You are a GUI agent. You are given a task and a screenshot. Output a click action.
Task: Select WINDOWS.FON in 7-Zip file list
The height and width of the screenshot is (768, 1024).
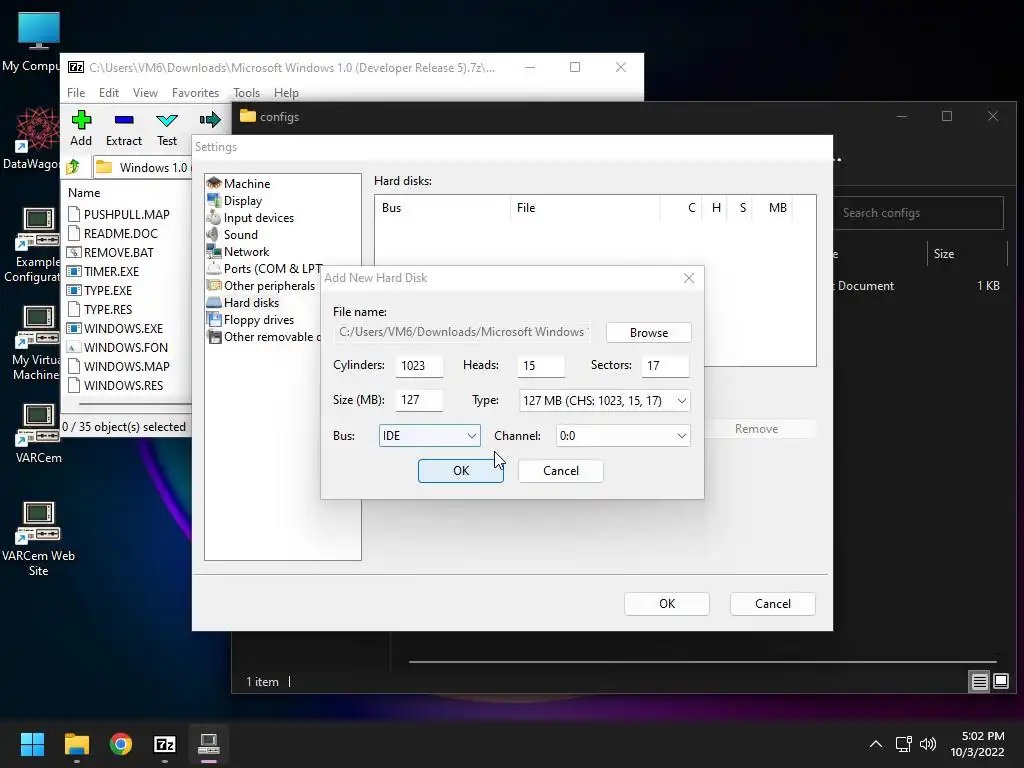coord(118,347)
